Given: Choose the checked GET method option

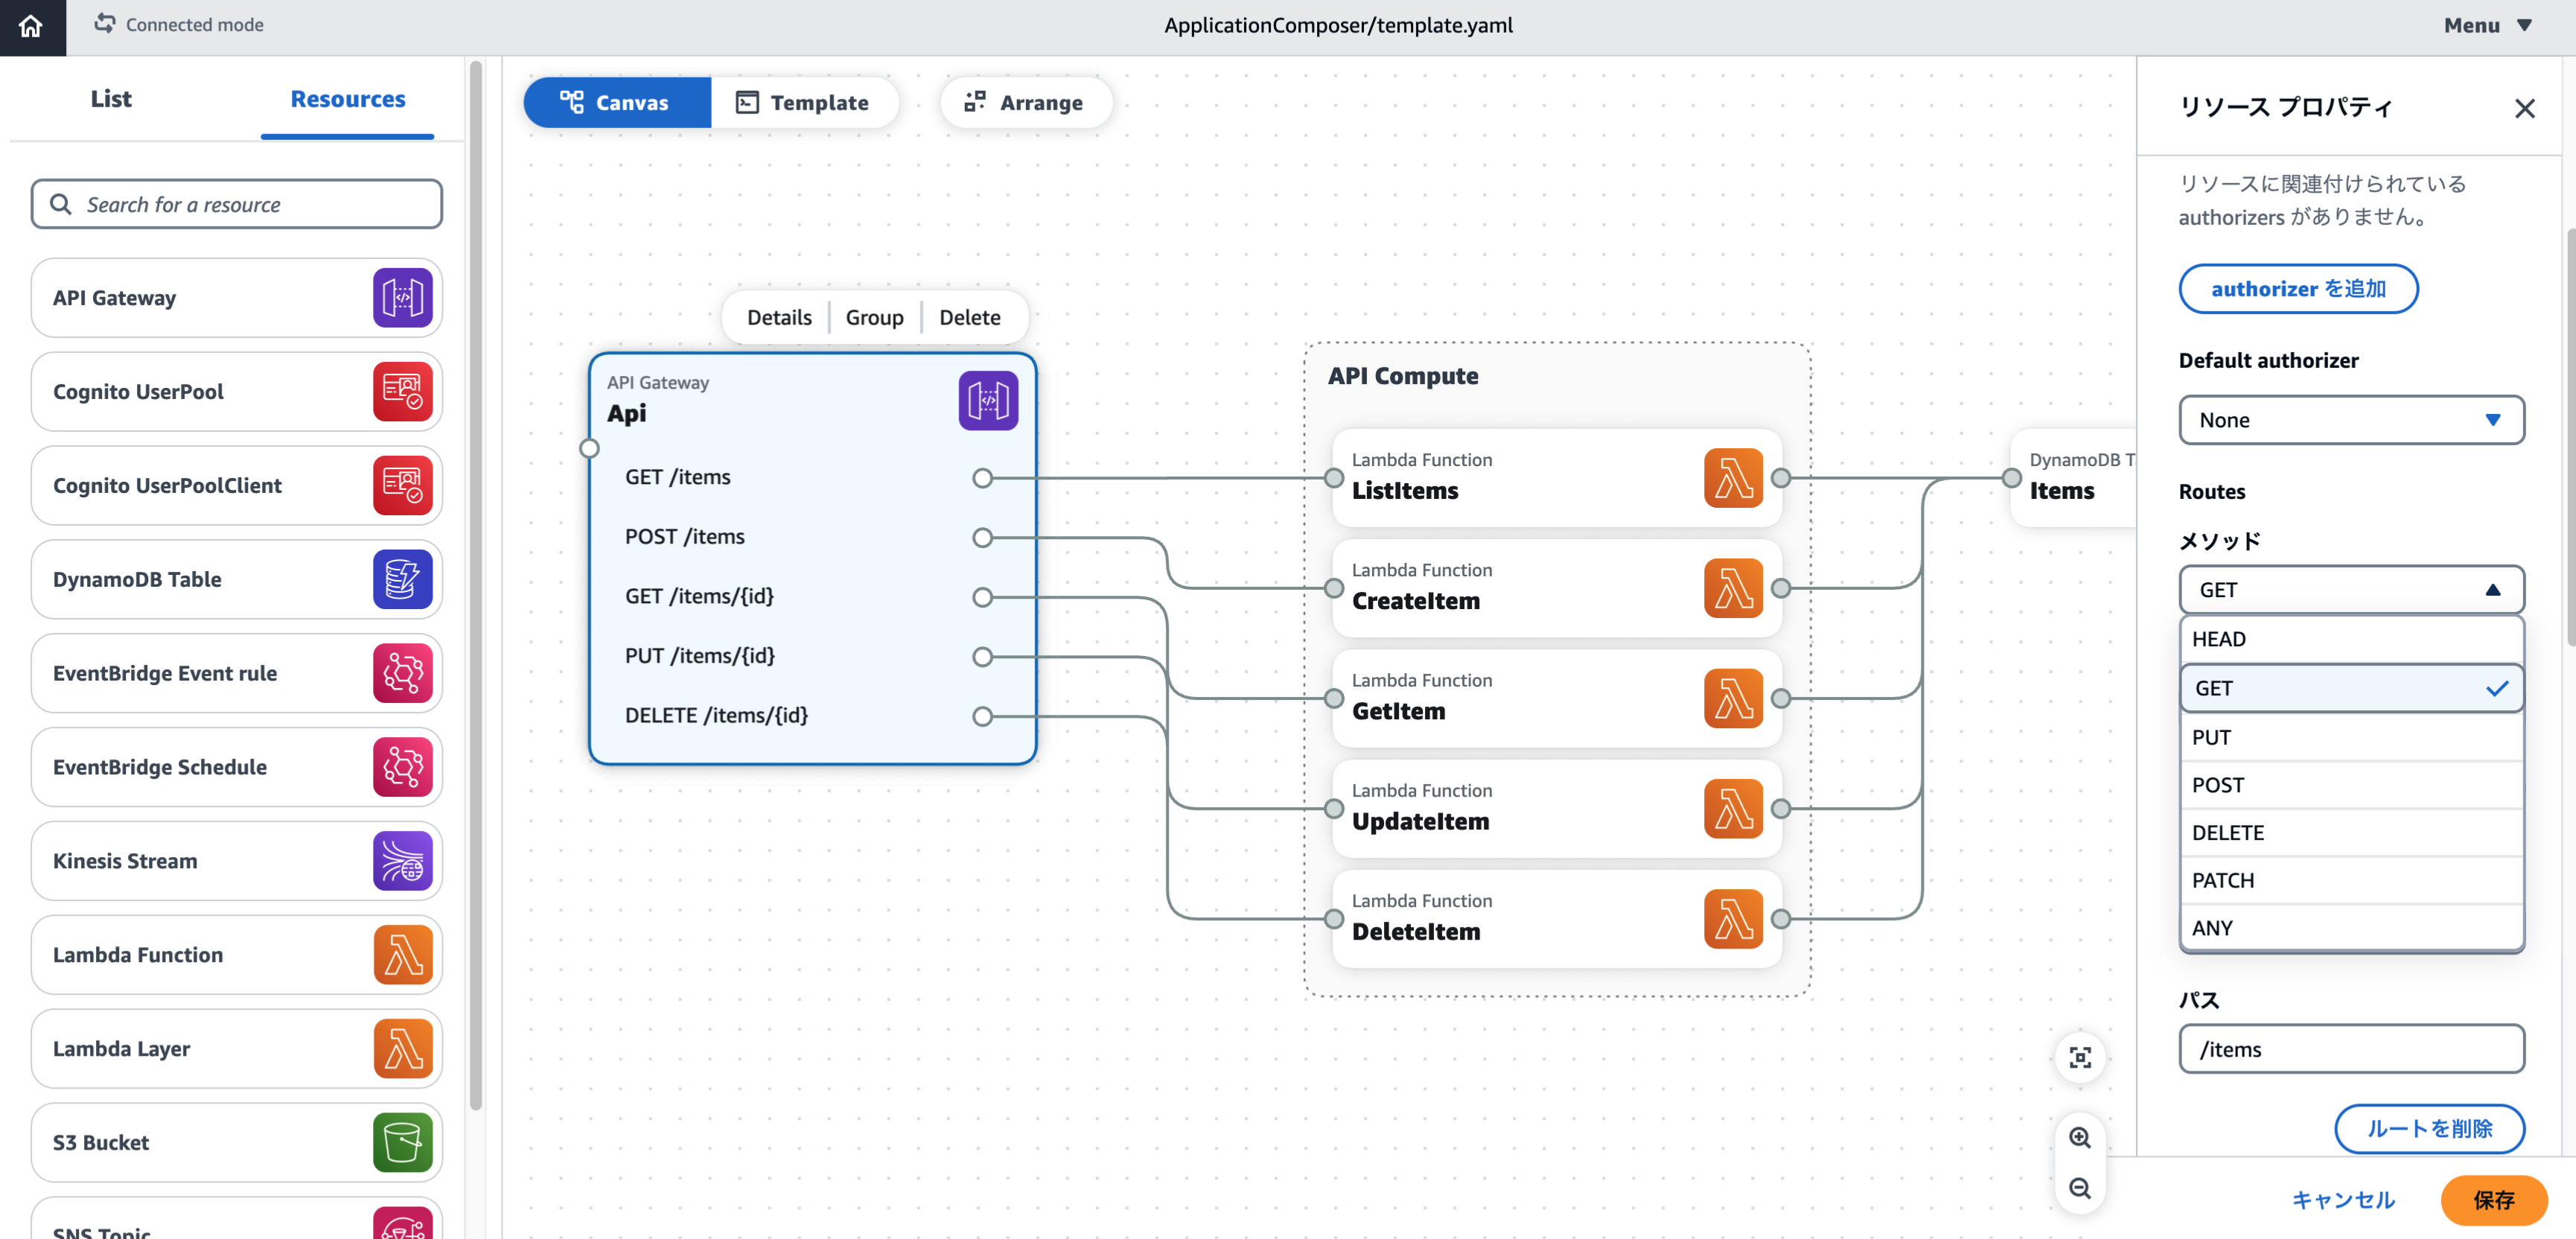Looking at the screenshot, I should [x=2351, y=688].
